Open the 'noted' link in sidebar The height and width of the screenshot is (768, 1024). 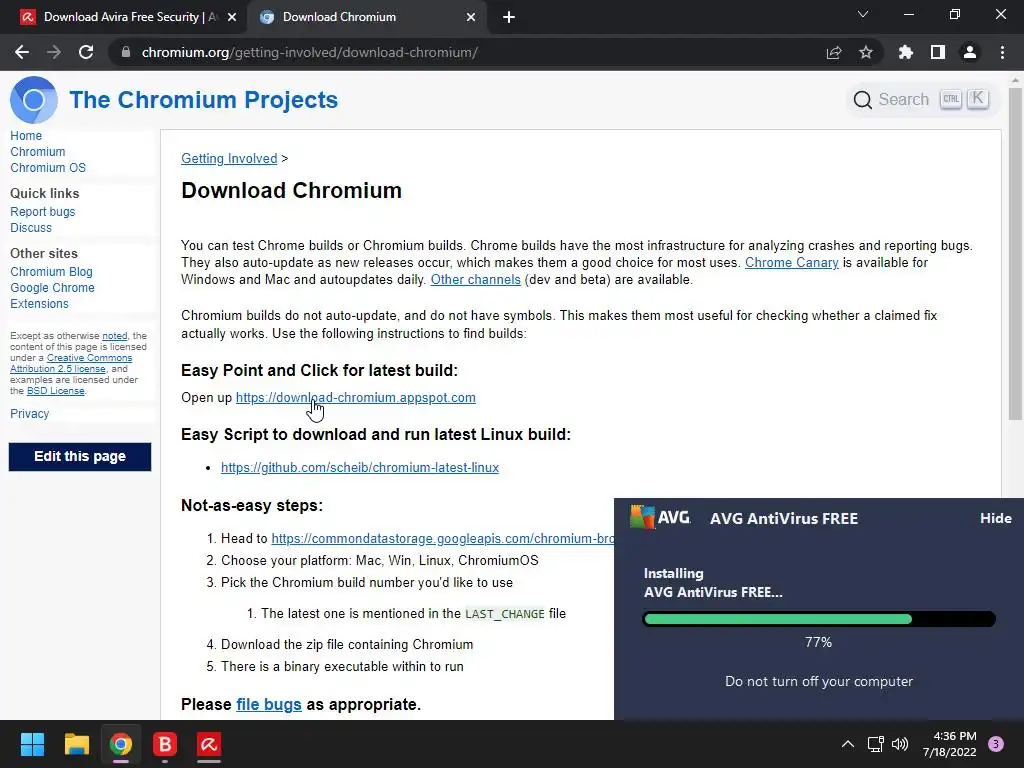click(115, 336)
